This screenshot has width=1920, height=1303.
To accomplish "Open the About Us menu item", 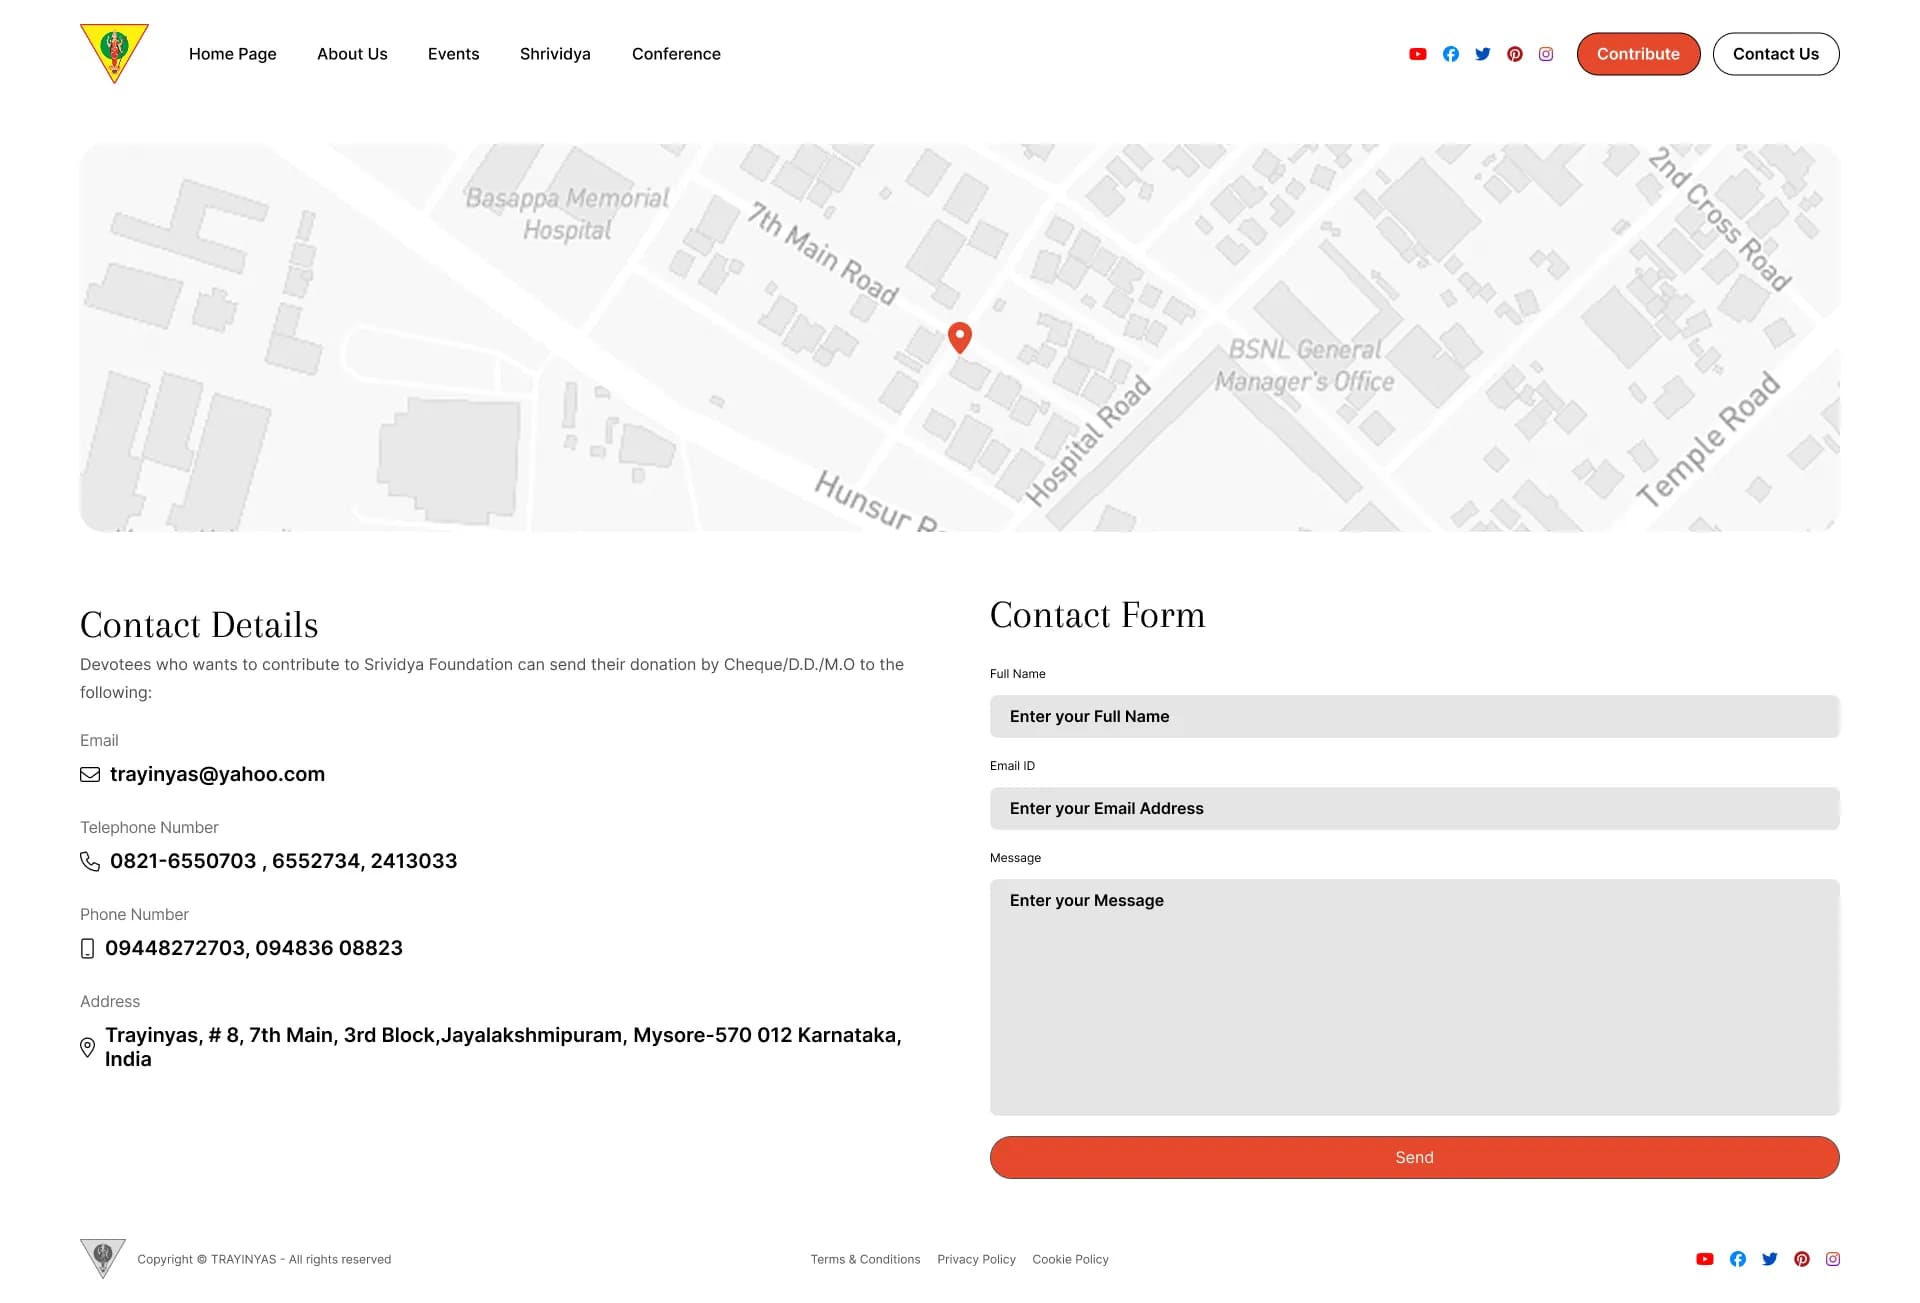I will [x=352, y=54].
